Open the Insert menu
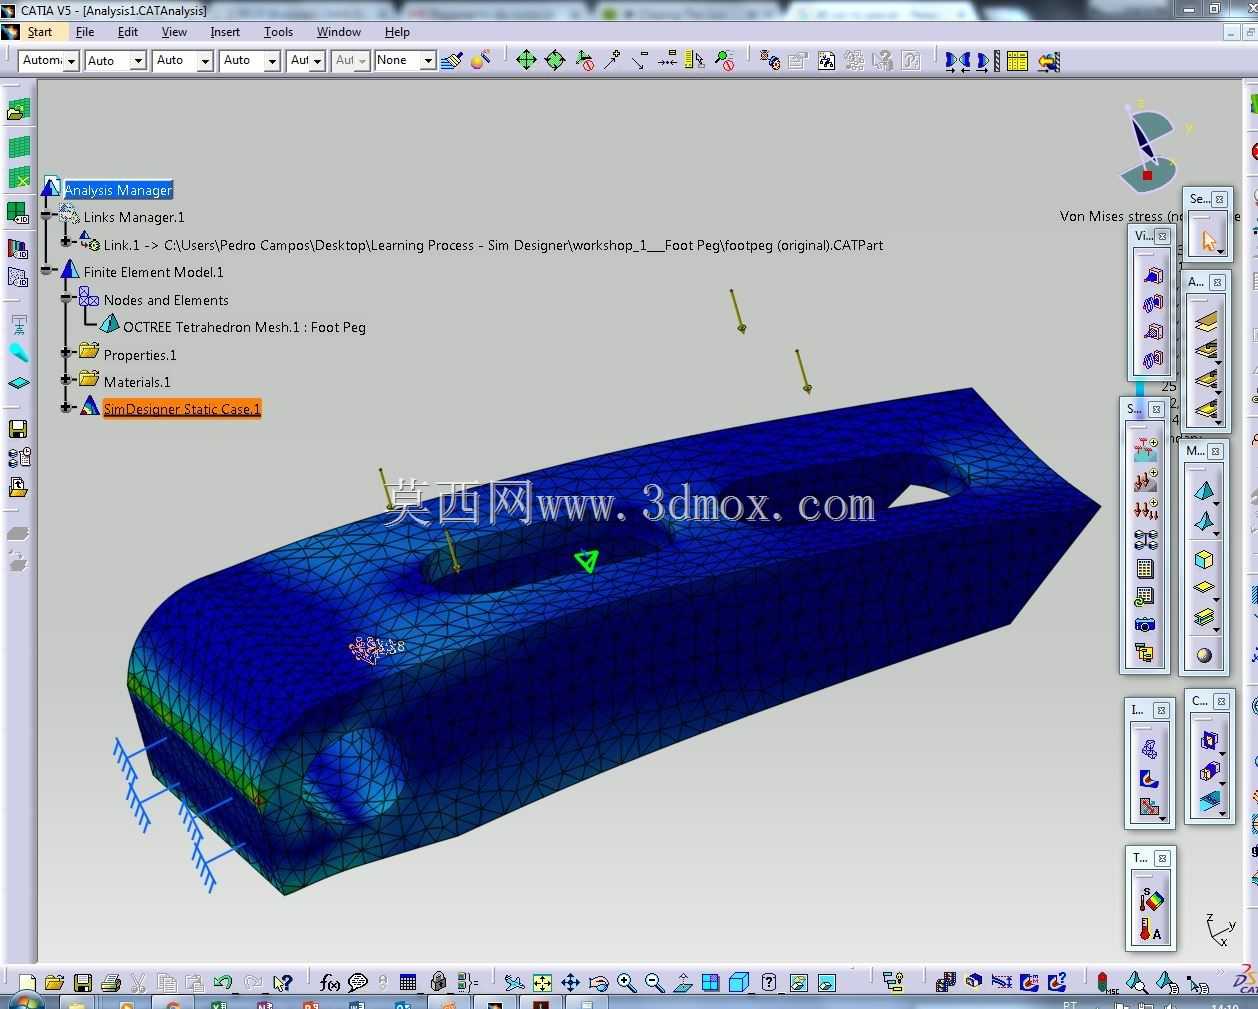Screen dimensions: 1258x1009 (x=225, y=32)
